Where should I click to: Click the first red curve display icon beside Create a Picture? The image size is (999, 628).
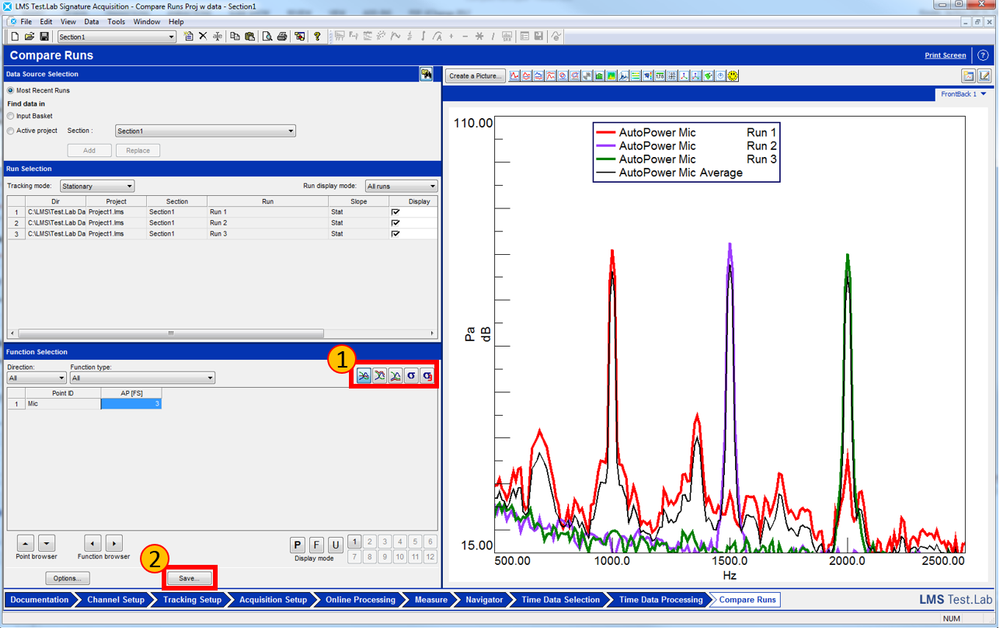pyautogui.click(x=514, y=76)
